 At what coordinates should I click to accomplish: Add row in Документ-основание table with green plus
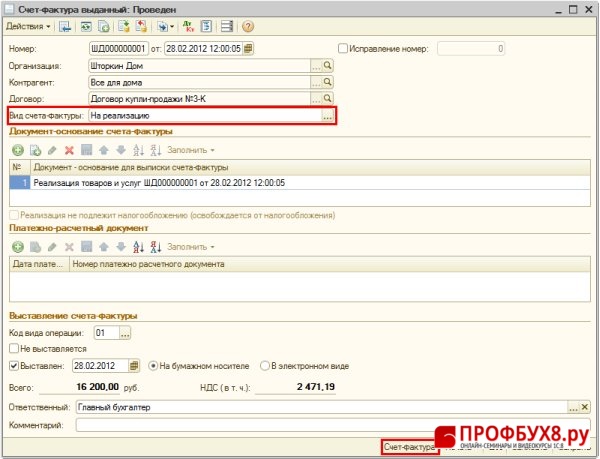[17, 150]
